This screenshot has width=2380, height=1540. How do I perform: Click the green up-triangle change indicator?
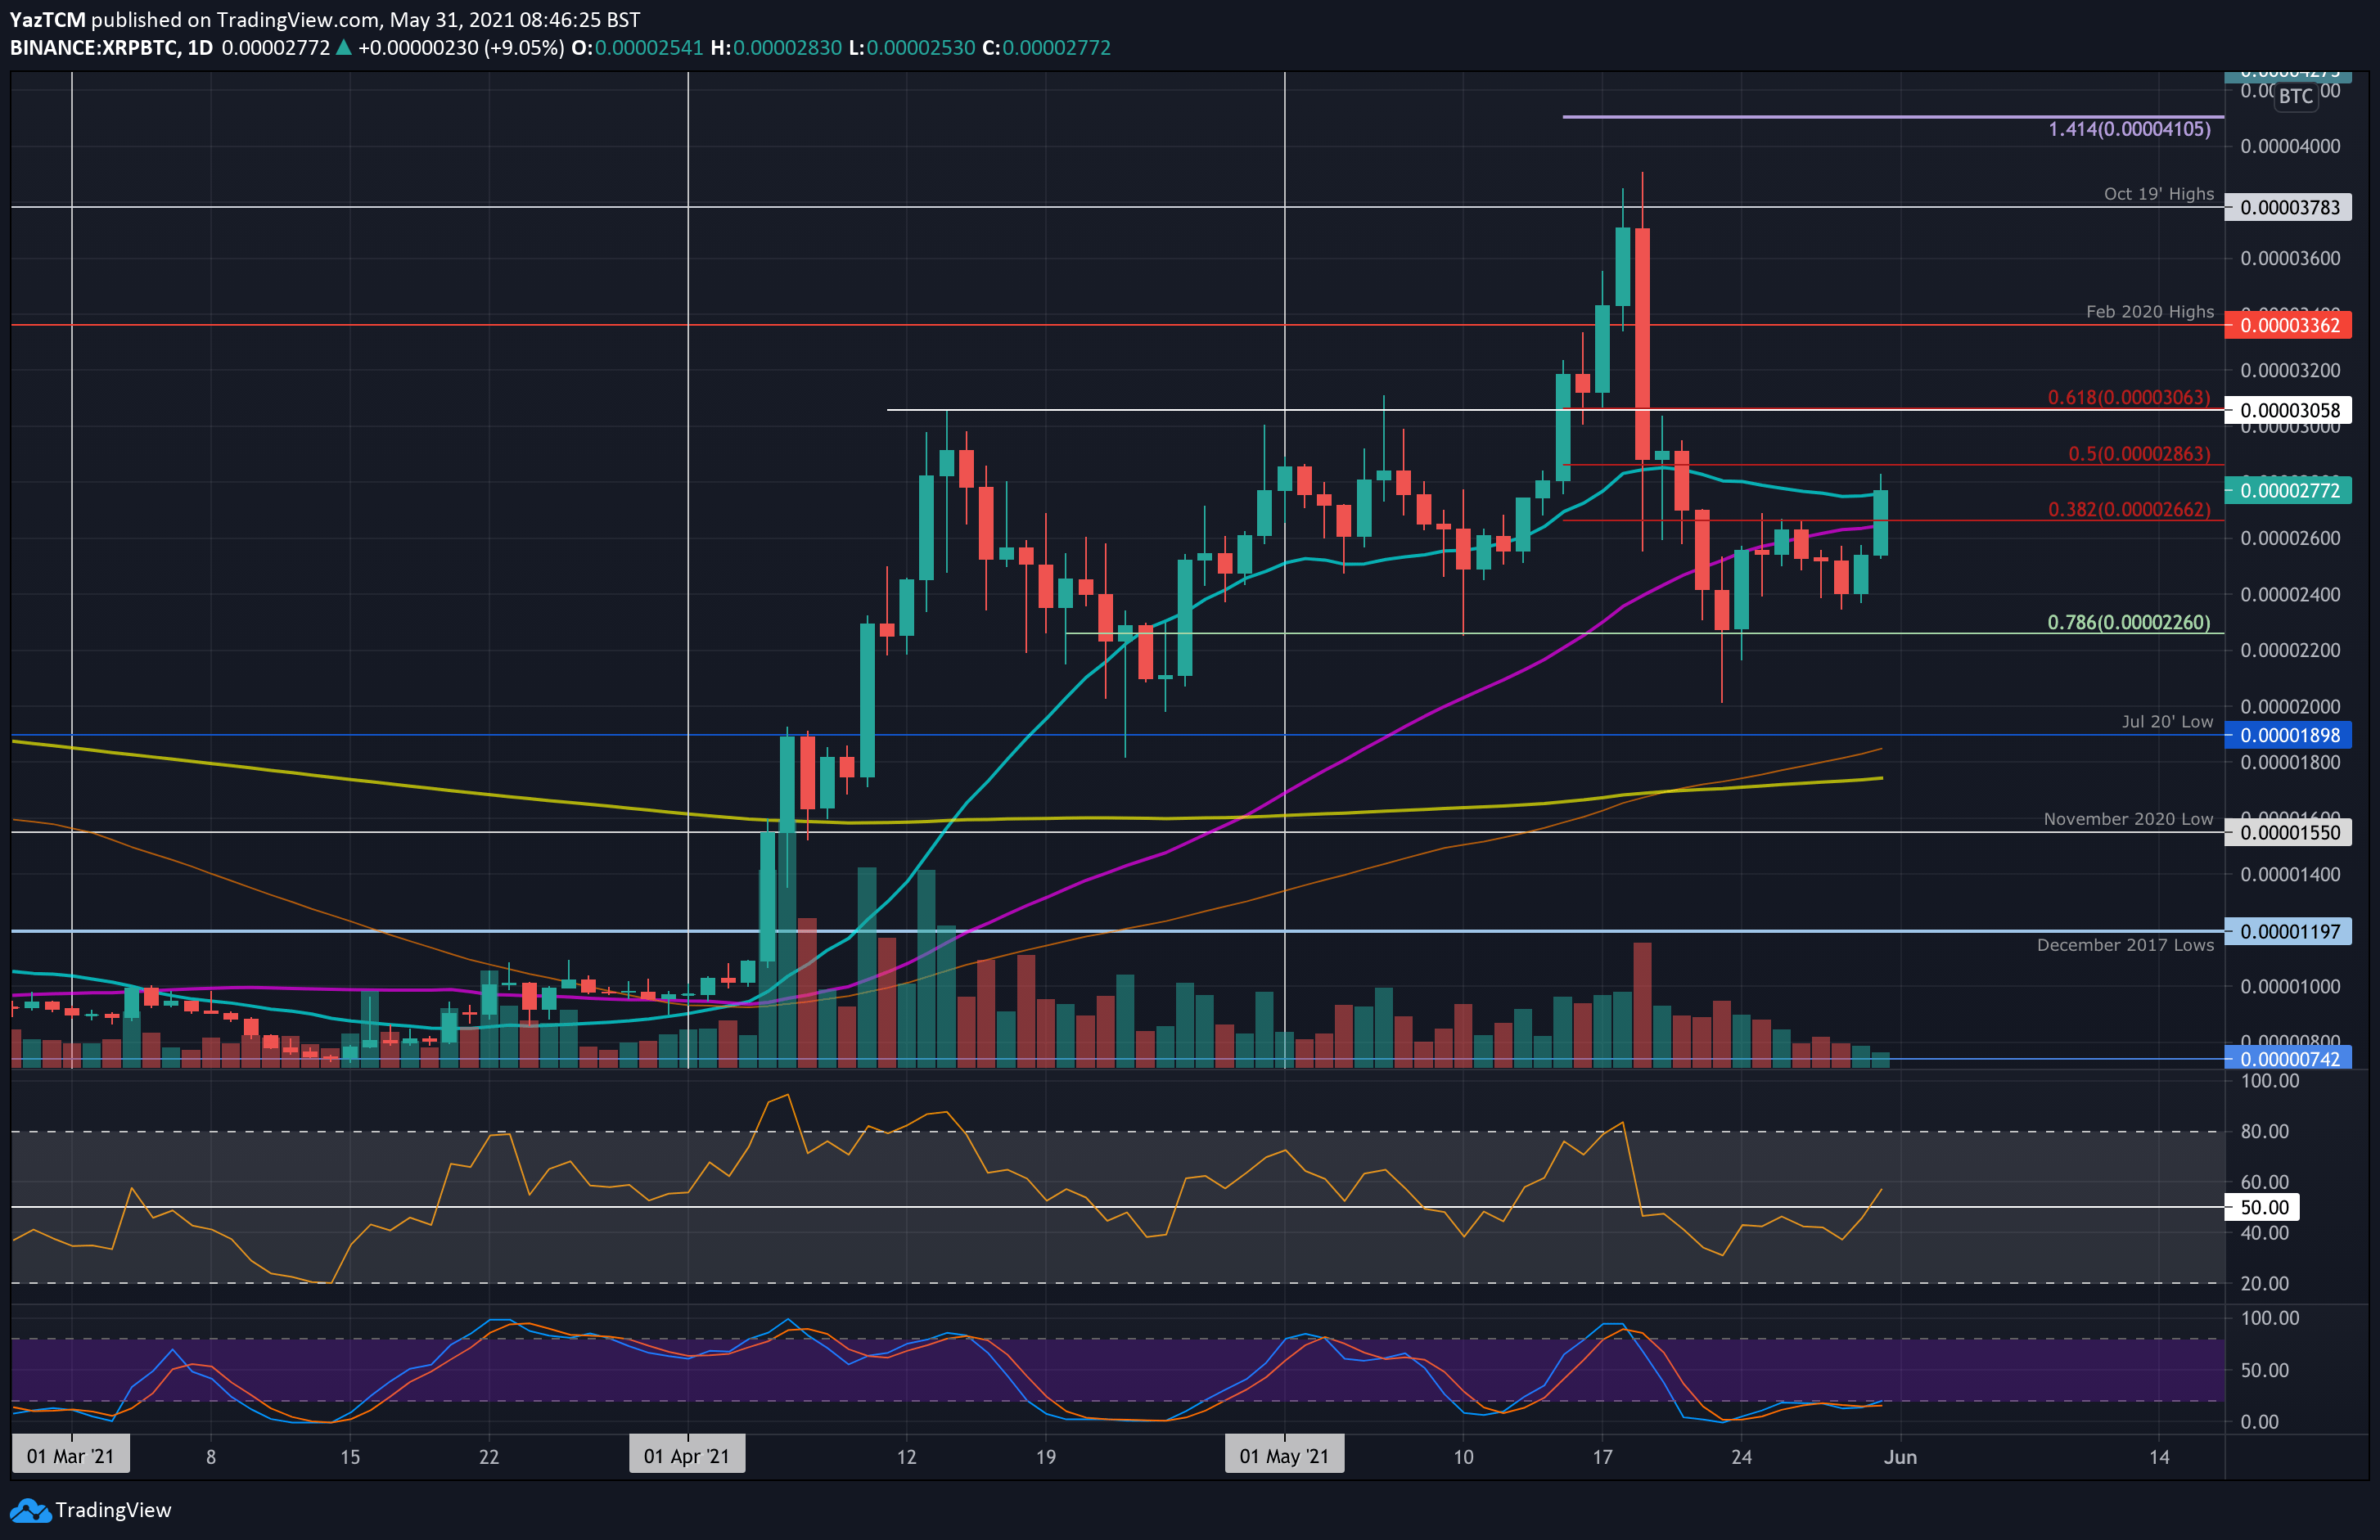(x=343, y=47)
